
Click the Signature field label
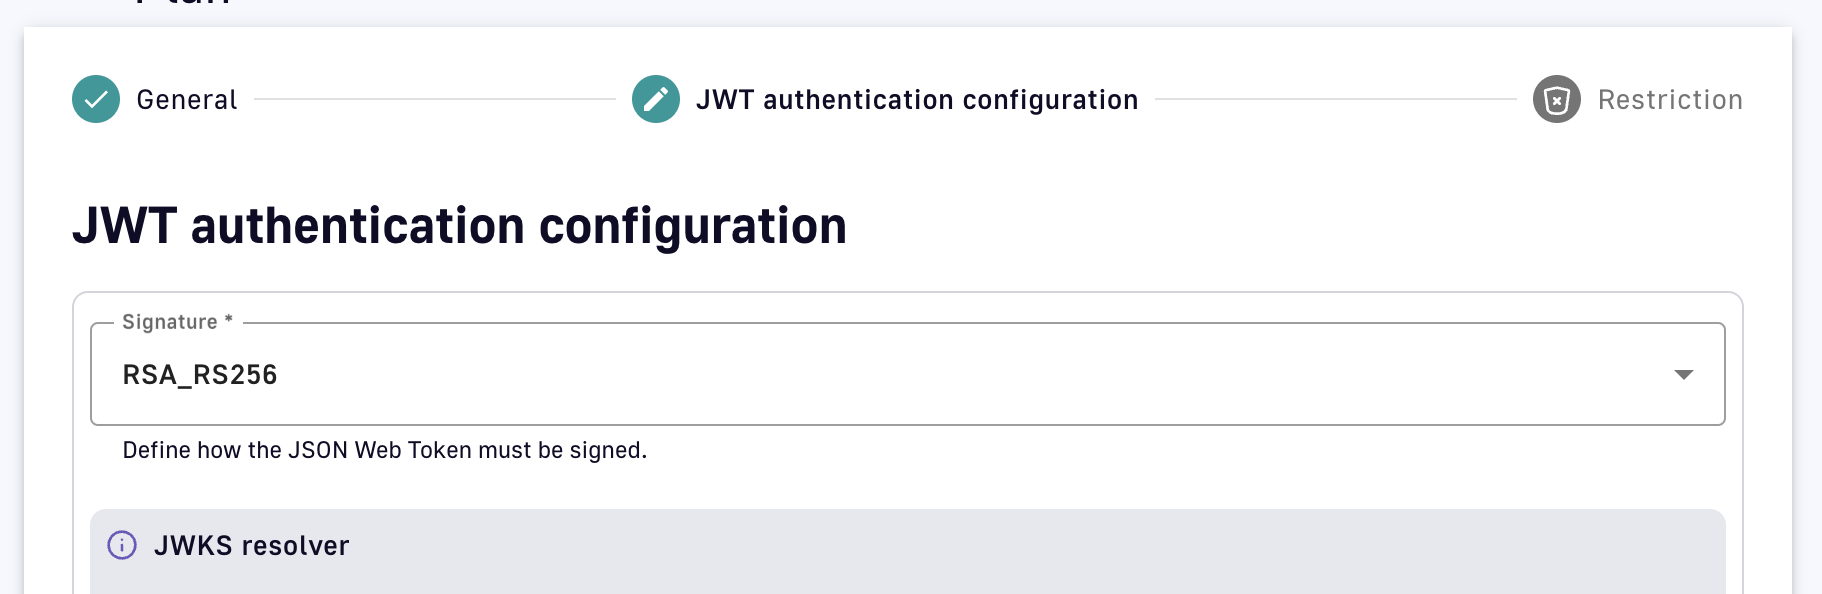click(169, 322)
